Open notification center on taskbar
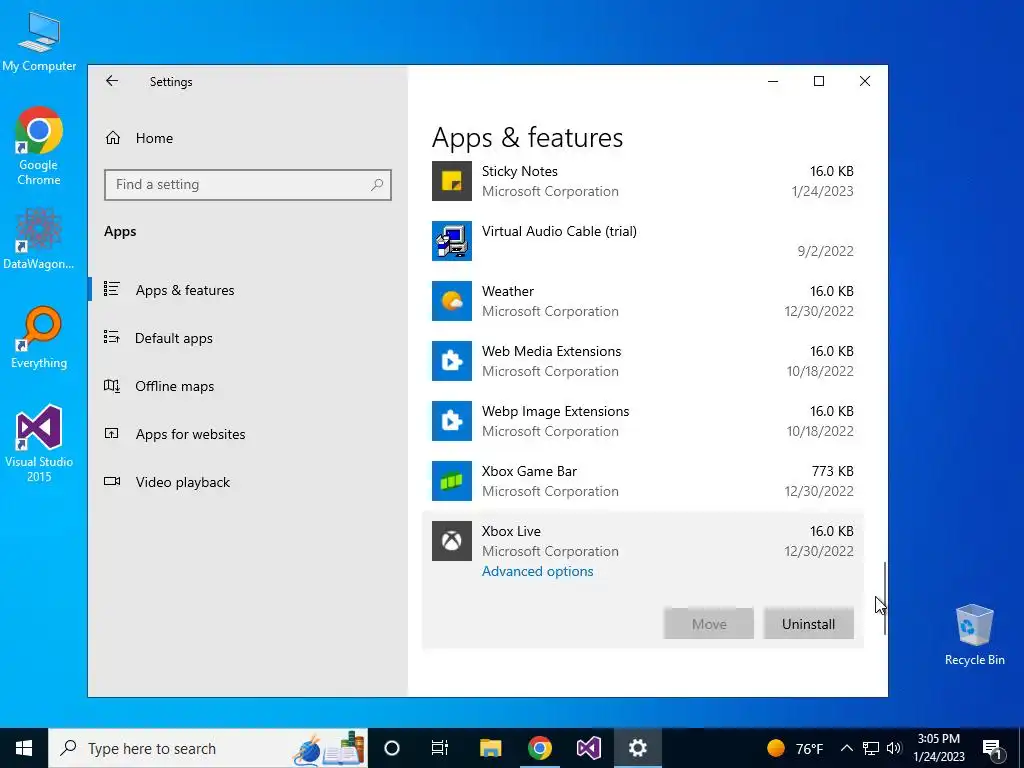Image resolution: width=1024 pixels, height=768 pixels. tap(993, 749)
